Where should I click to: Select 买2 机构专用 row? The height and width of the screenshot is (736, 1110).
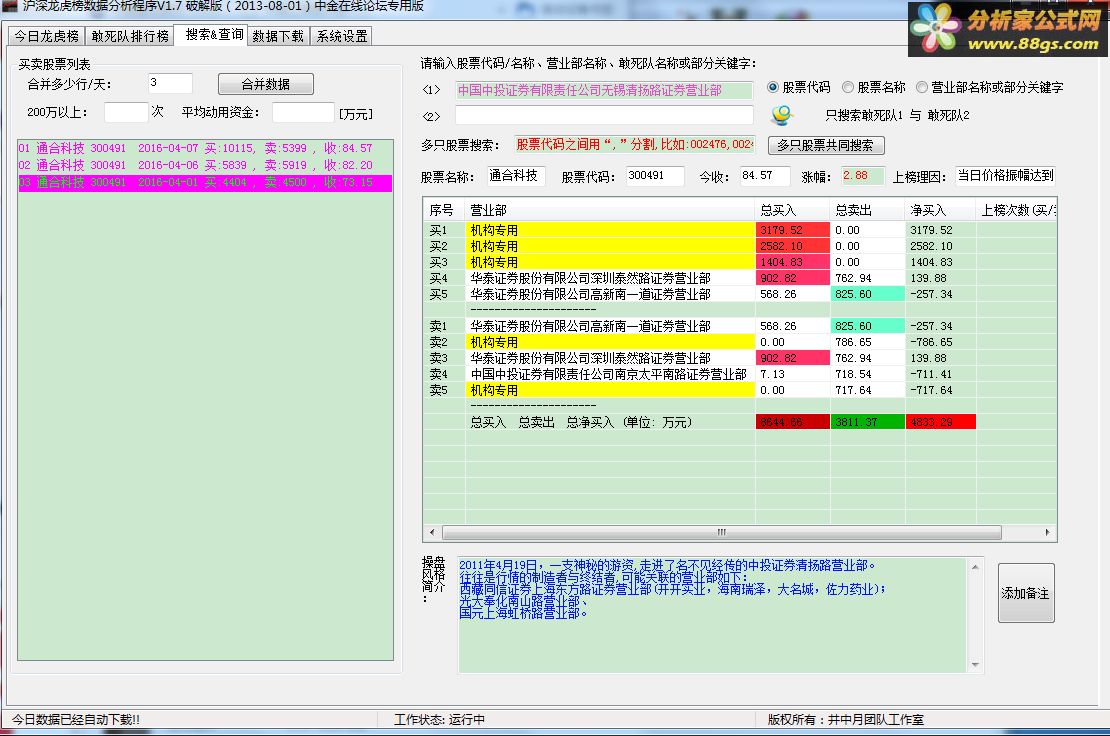click(x=740, y=246)
